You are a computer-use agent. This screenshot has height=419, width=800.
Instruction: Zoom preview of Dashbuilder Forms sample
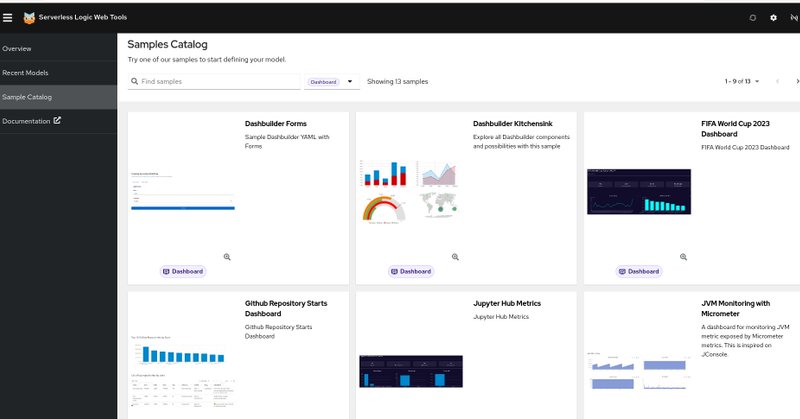(227, 257)
